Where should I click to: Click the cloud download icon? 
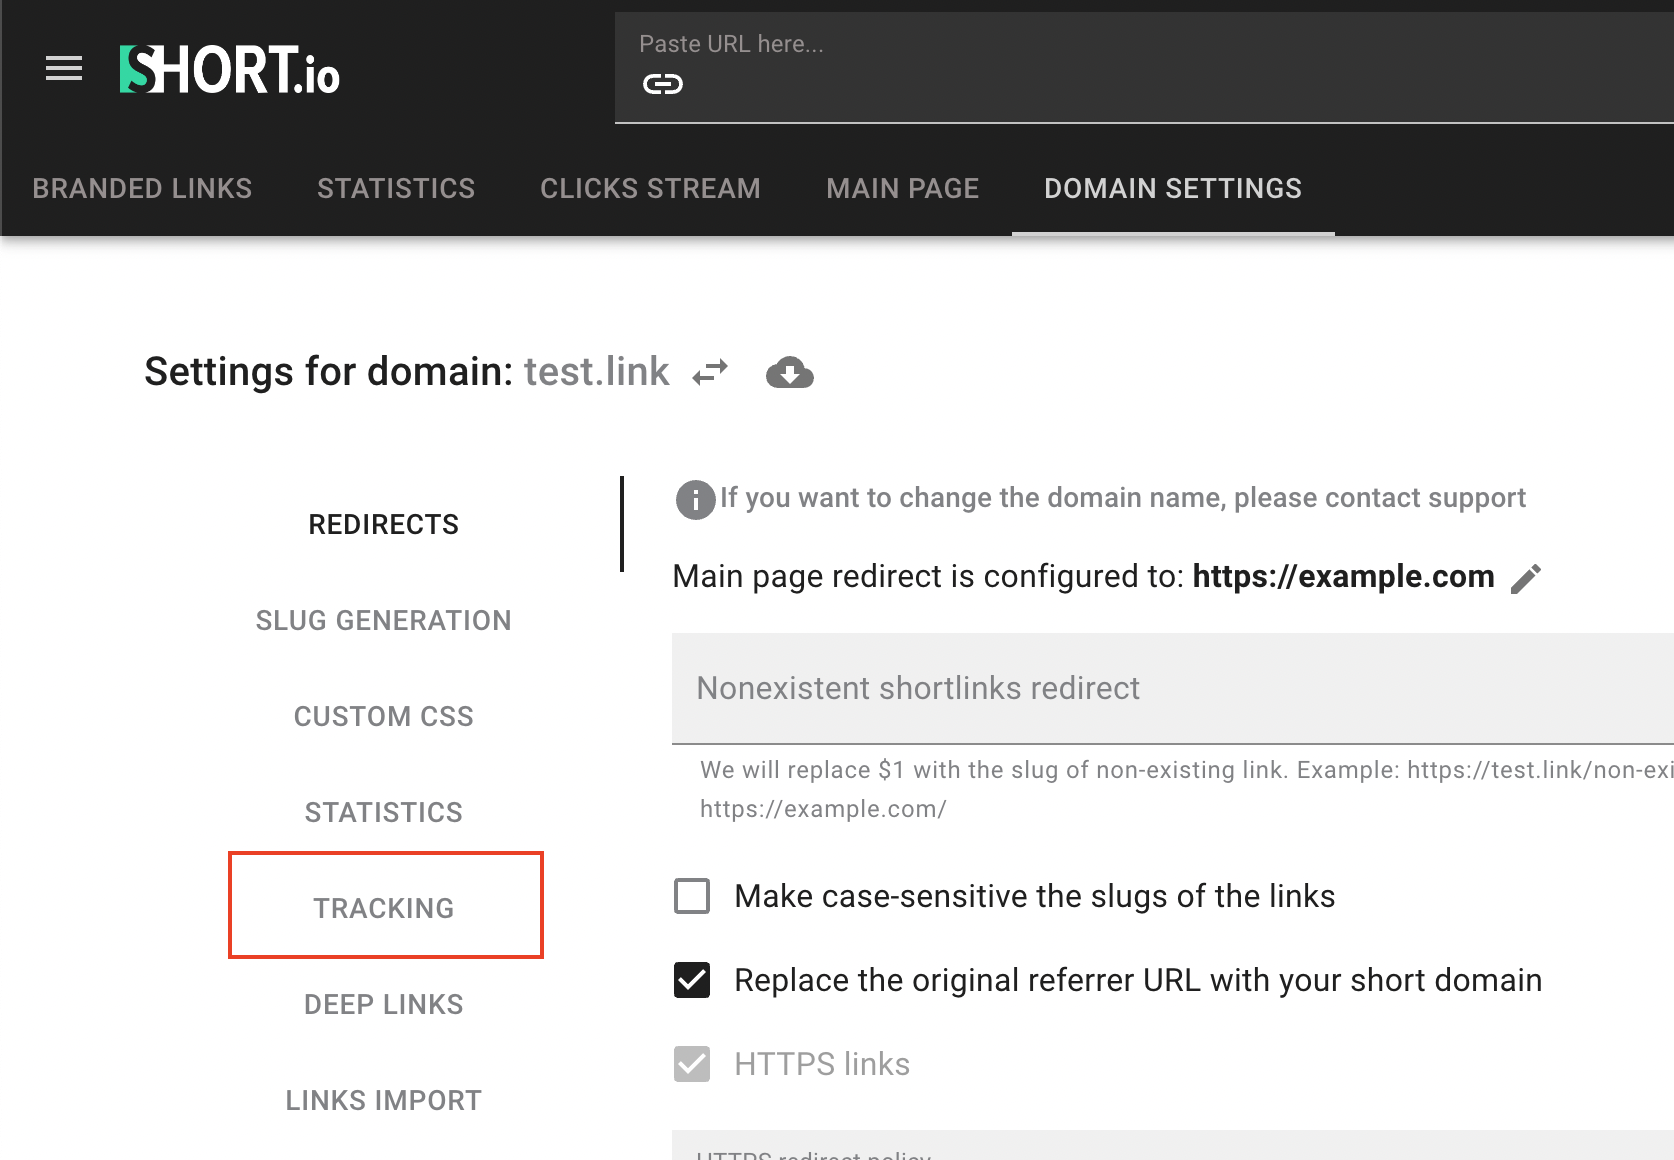pyautogui.click(x=789, y=373)
